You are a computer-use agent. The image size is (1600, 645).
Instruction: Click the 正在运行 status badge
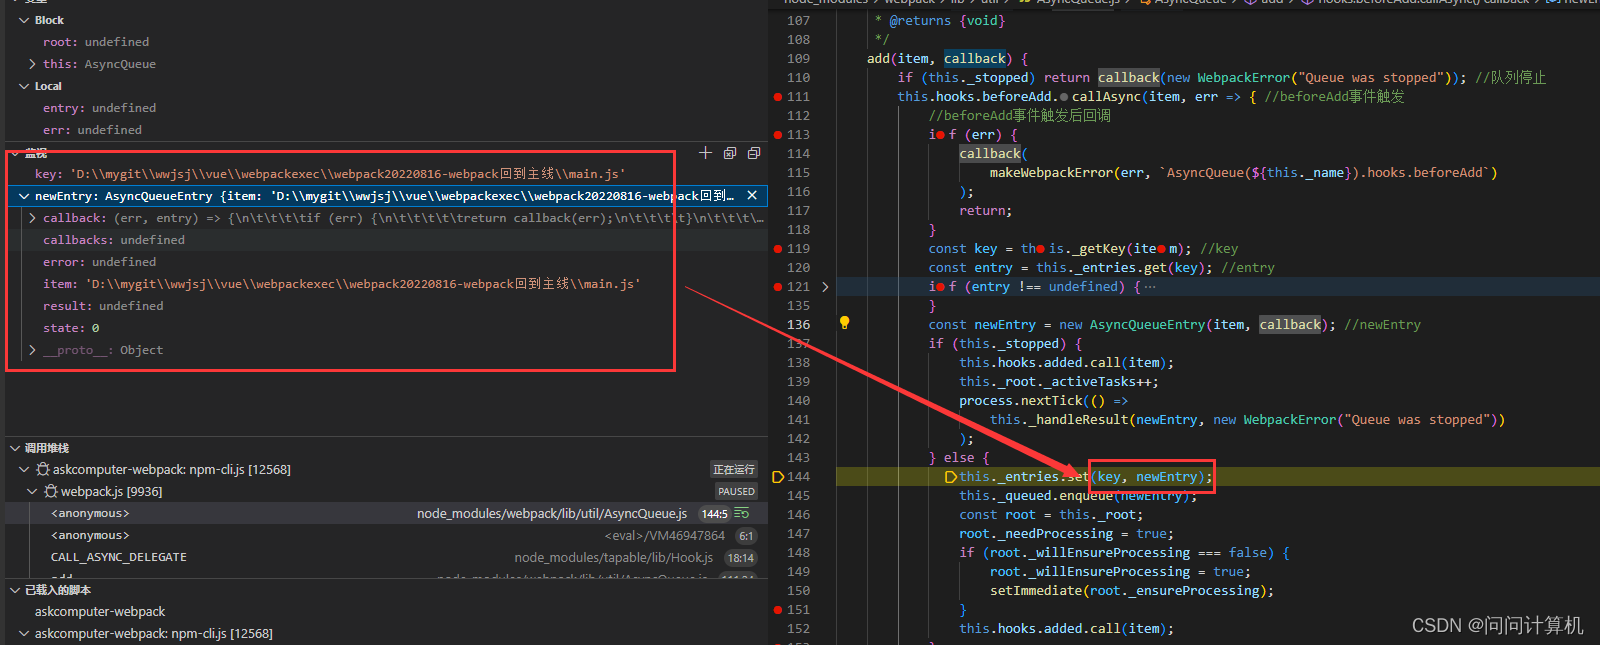(734, 469)
